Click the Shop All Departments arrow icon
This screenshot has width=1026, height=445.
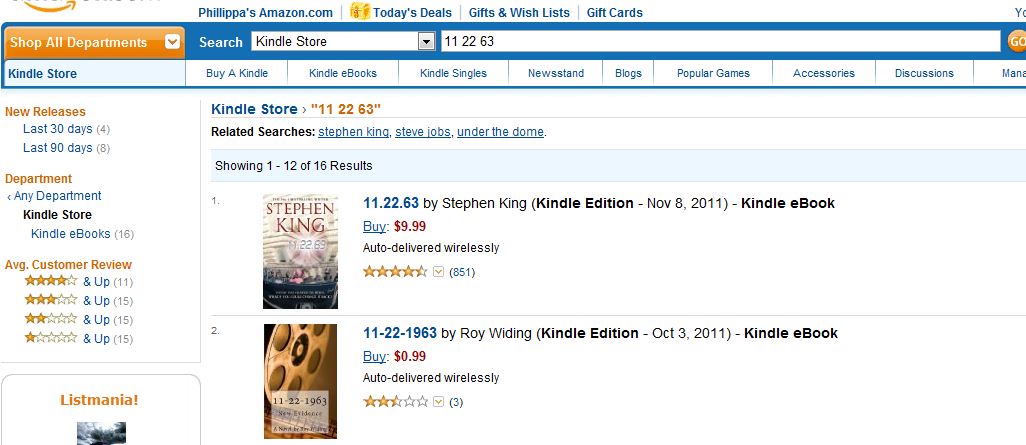(x=173, y=42)
